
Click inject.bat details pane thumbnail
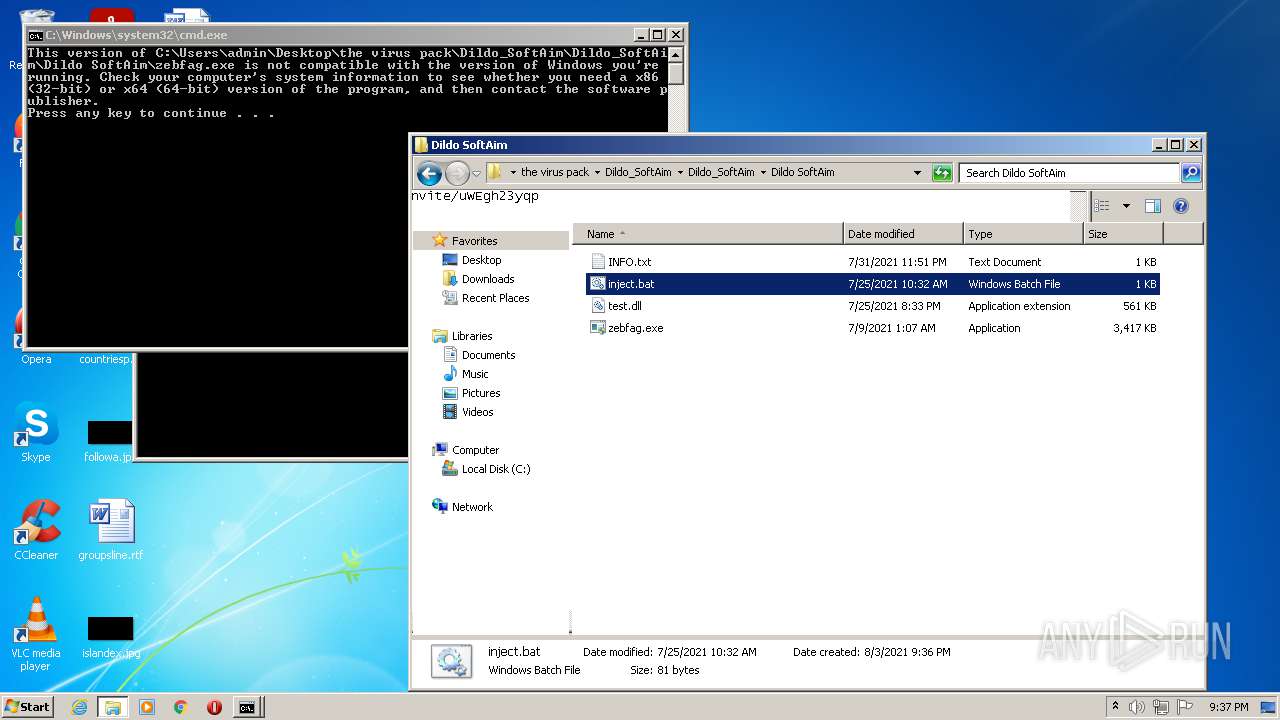click(451, 661)
